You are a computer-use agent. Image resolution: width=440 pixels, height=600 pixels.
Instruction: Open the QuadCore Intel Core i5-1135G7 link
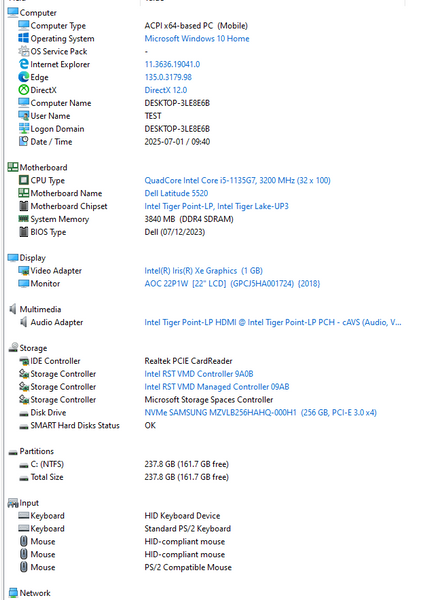pos(237,180)
